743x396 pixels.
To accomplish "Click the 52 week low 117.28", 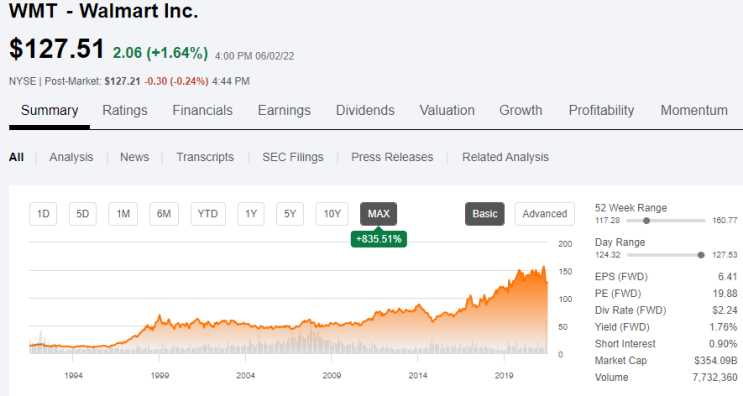I will click(x=607, y=220).
